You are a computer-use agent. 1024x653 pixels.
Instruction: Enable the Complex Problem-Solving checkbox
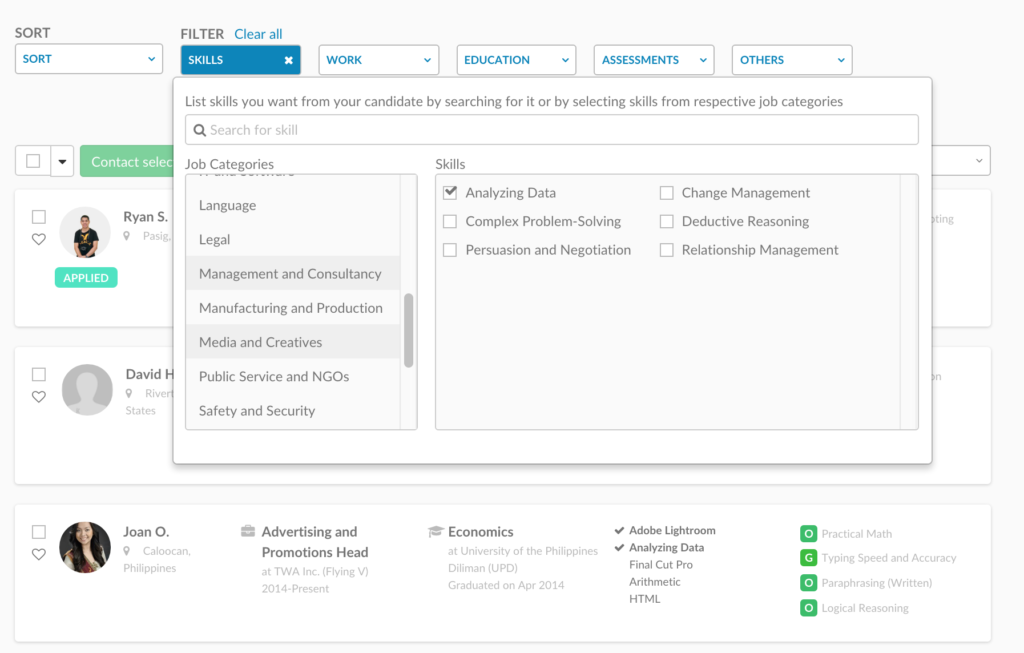(x=450, y=221)
